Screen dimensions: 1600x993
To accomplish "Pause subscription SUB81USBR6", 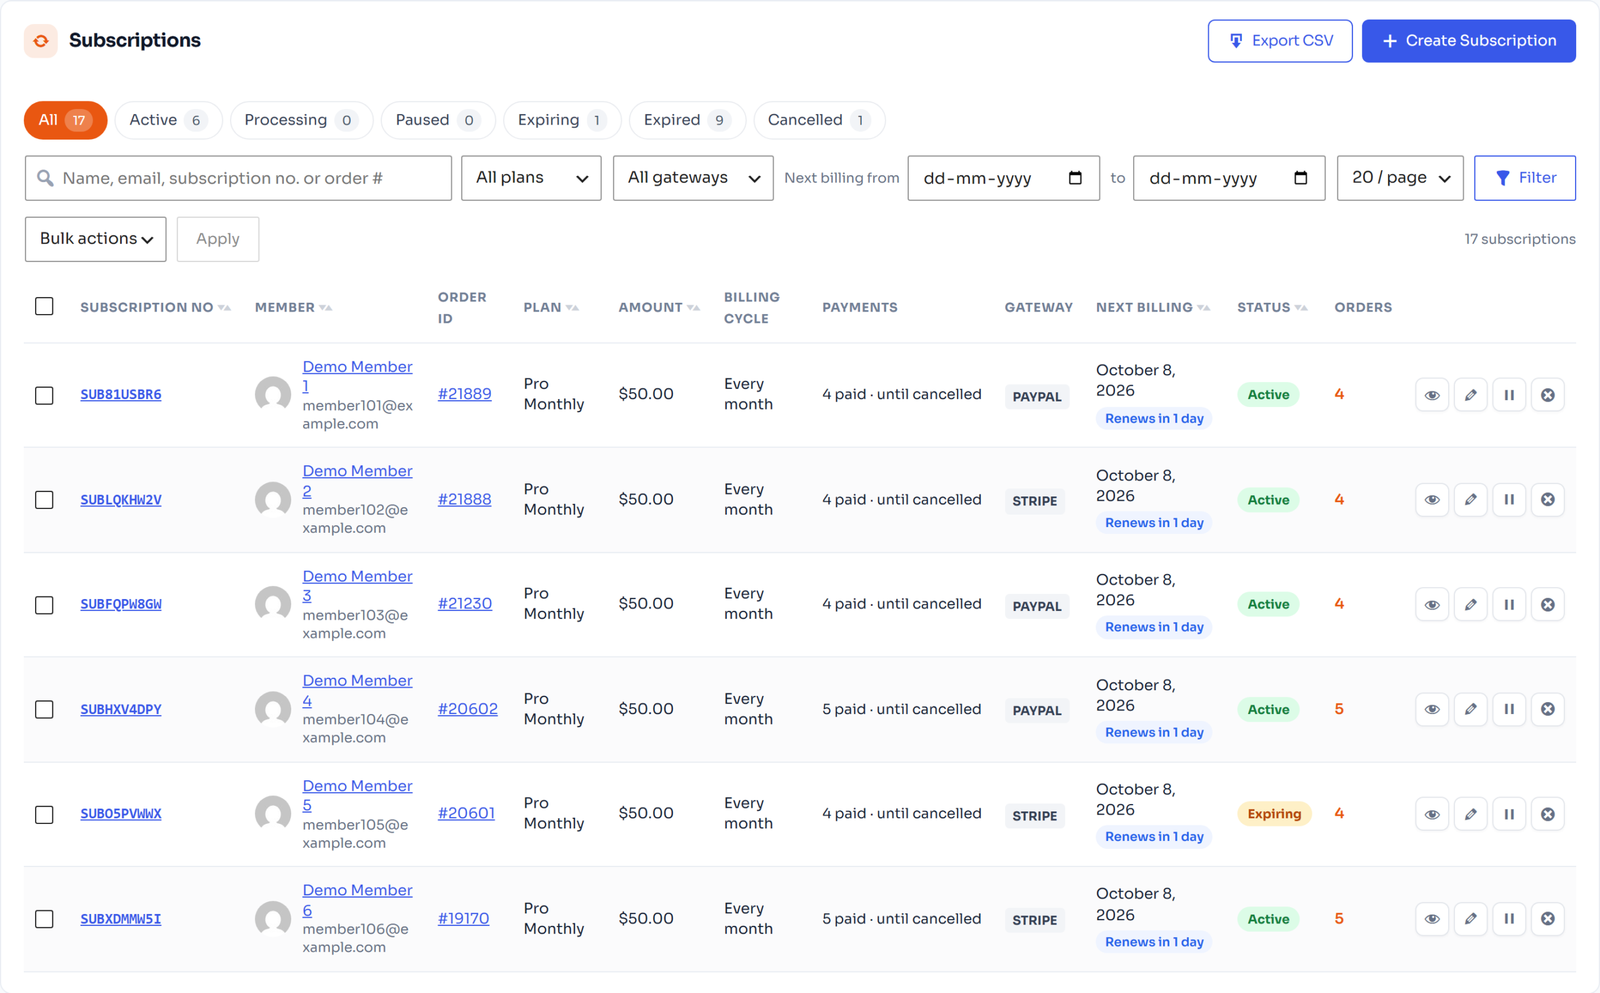I will click(x=1509, y=395).
